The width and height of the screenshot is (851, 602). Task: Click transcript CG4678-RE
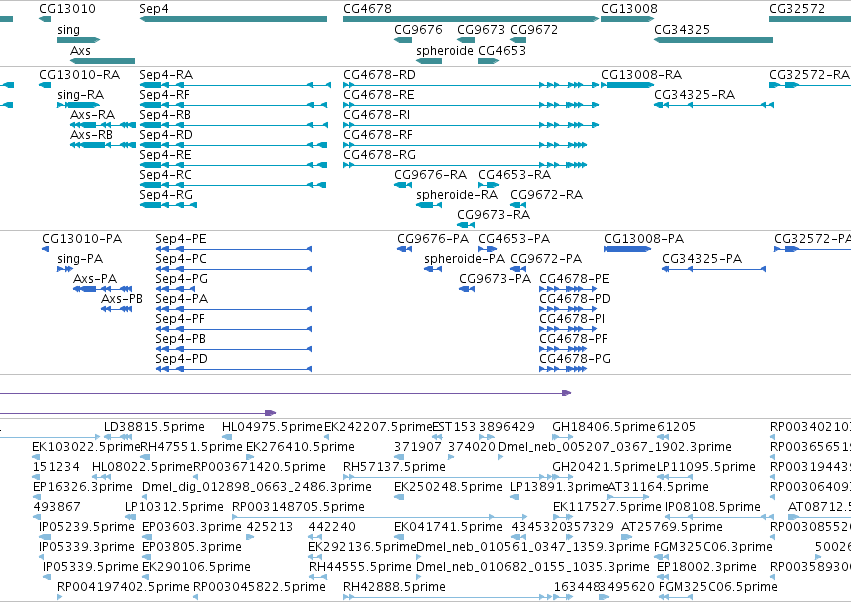[x=471, y=105]
